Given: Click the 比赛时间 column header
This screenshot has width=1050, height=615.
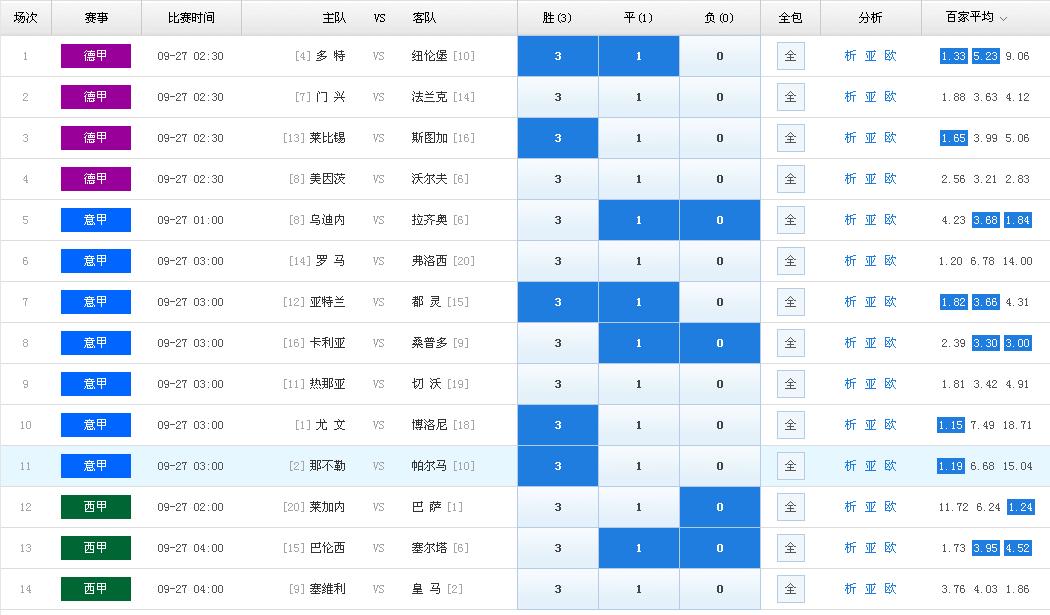Looking at the screenshot, I should [191, 18].
